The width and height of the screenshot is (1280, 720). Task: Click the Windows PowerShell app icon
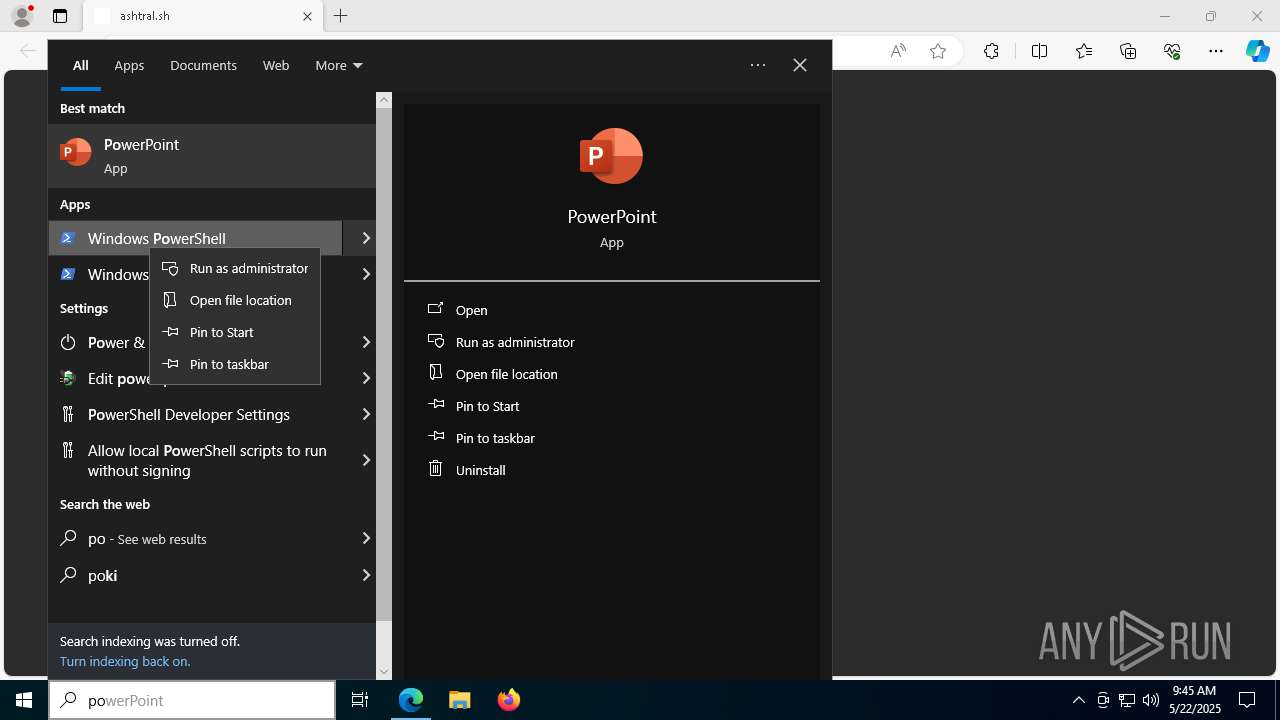tap(68, 238)
